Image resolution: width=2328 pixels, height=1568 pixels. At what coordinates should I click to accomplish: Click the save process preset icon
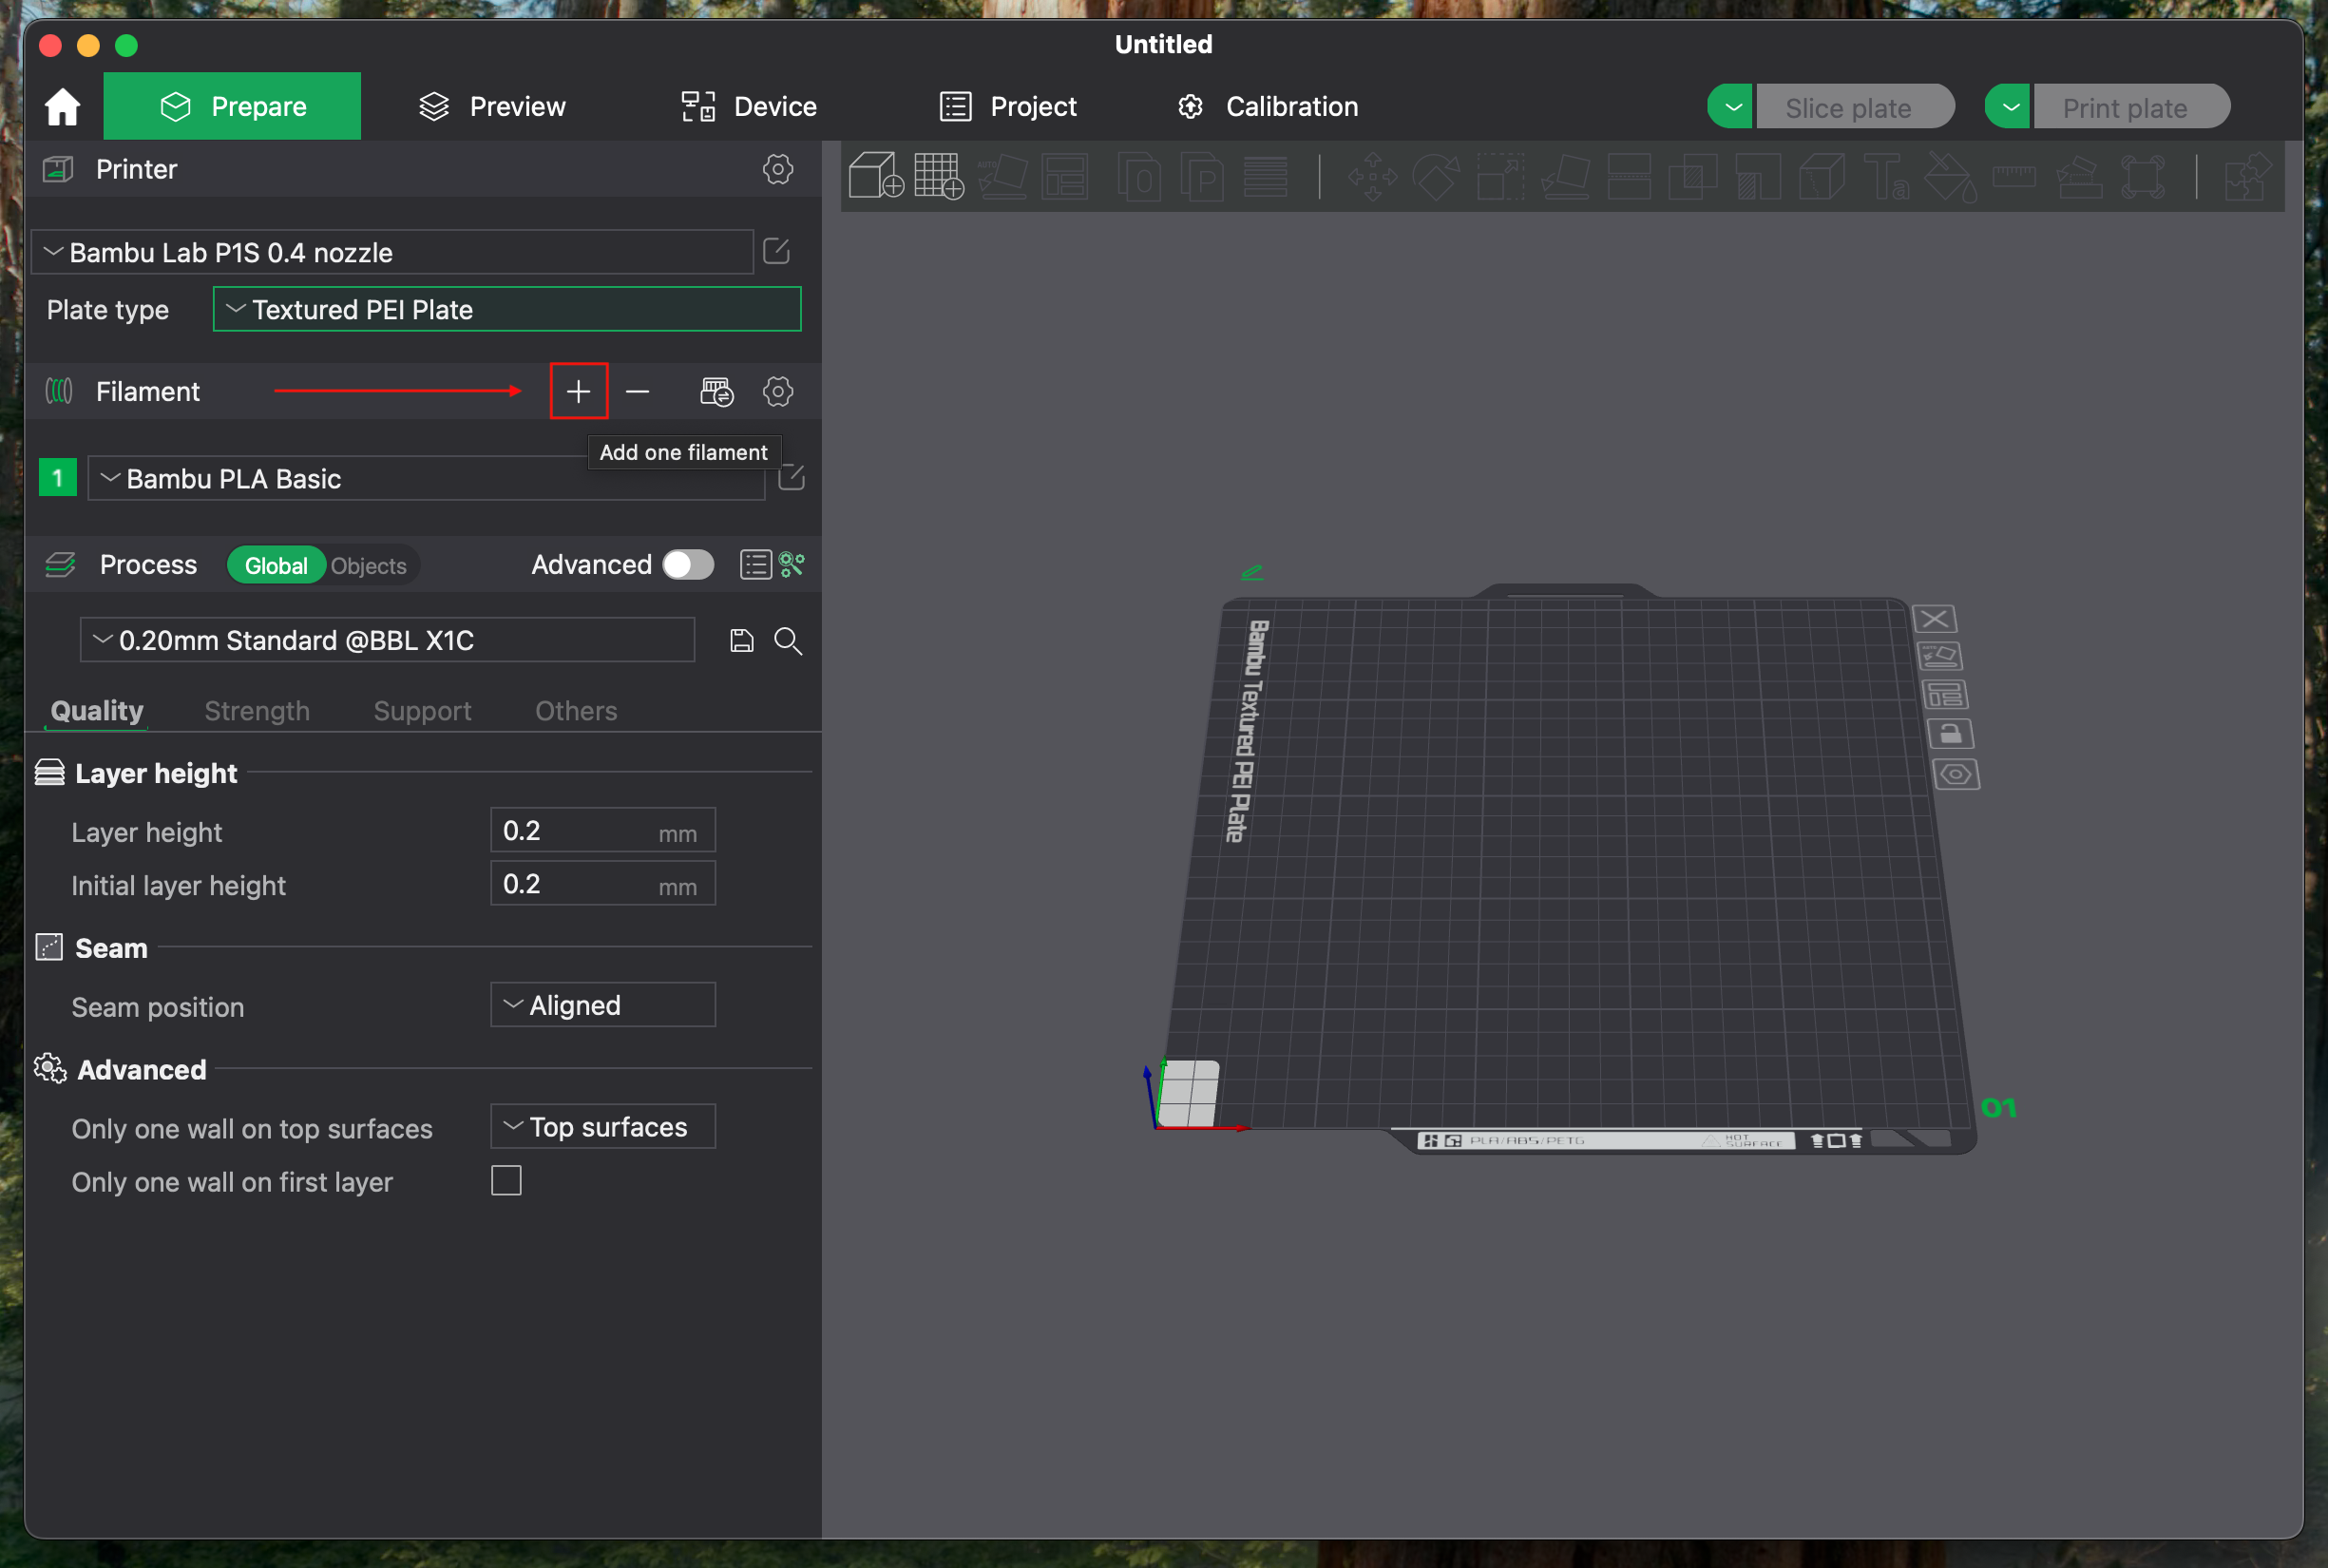pyautogui.click(x=741, y=640)
